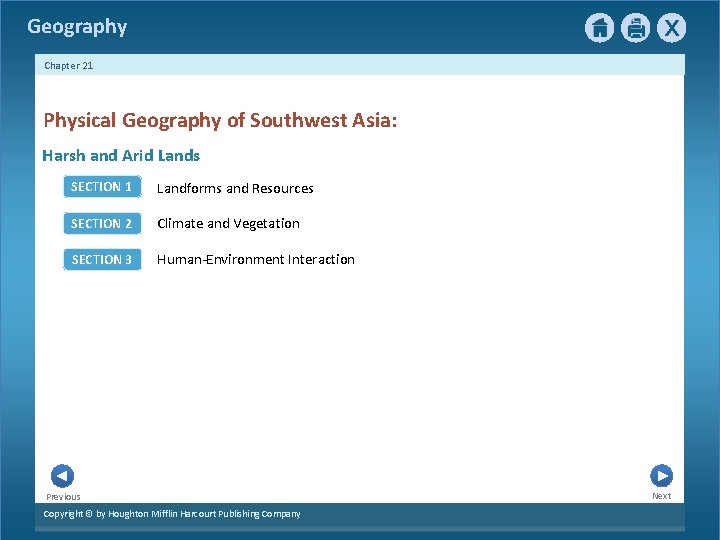
Task: Click the Next arrow button
Action: coord(662,476)
